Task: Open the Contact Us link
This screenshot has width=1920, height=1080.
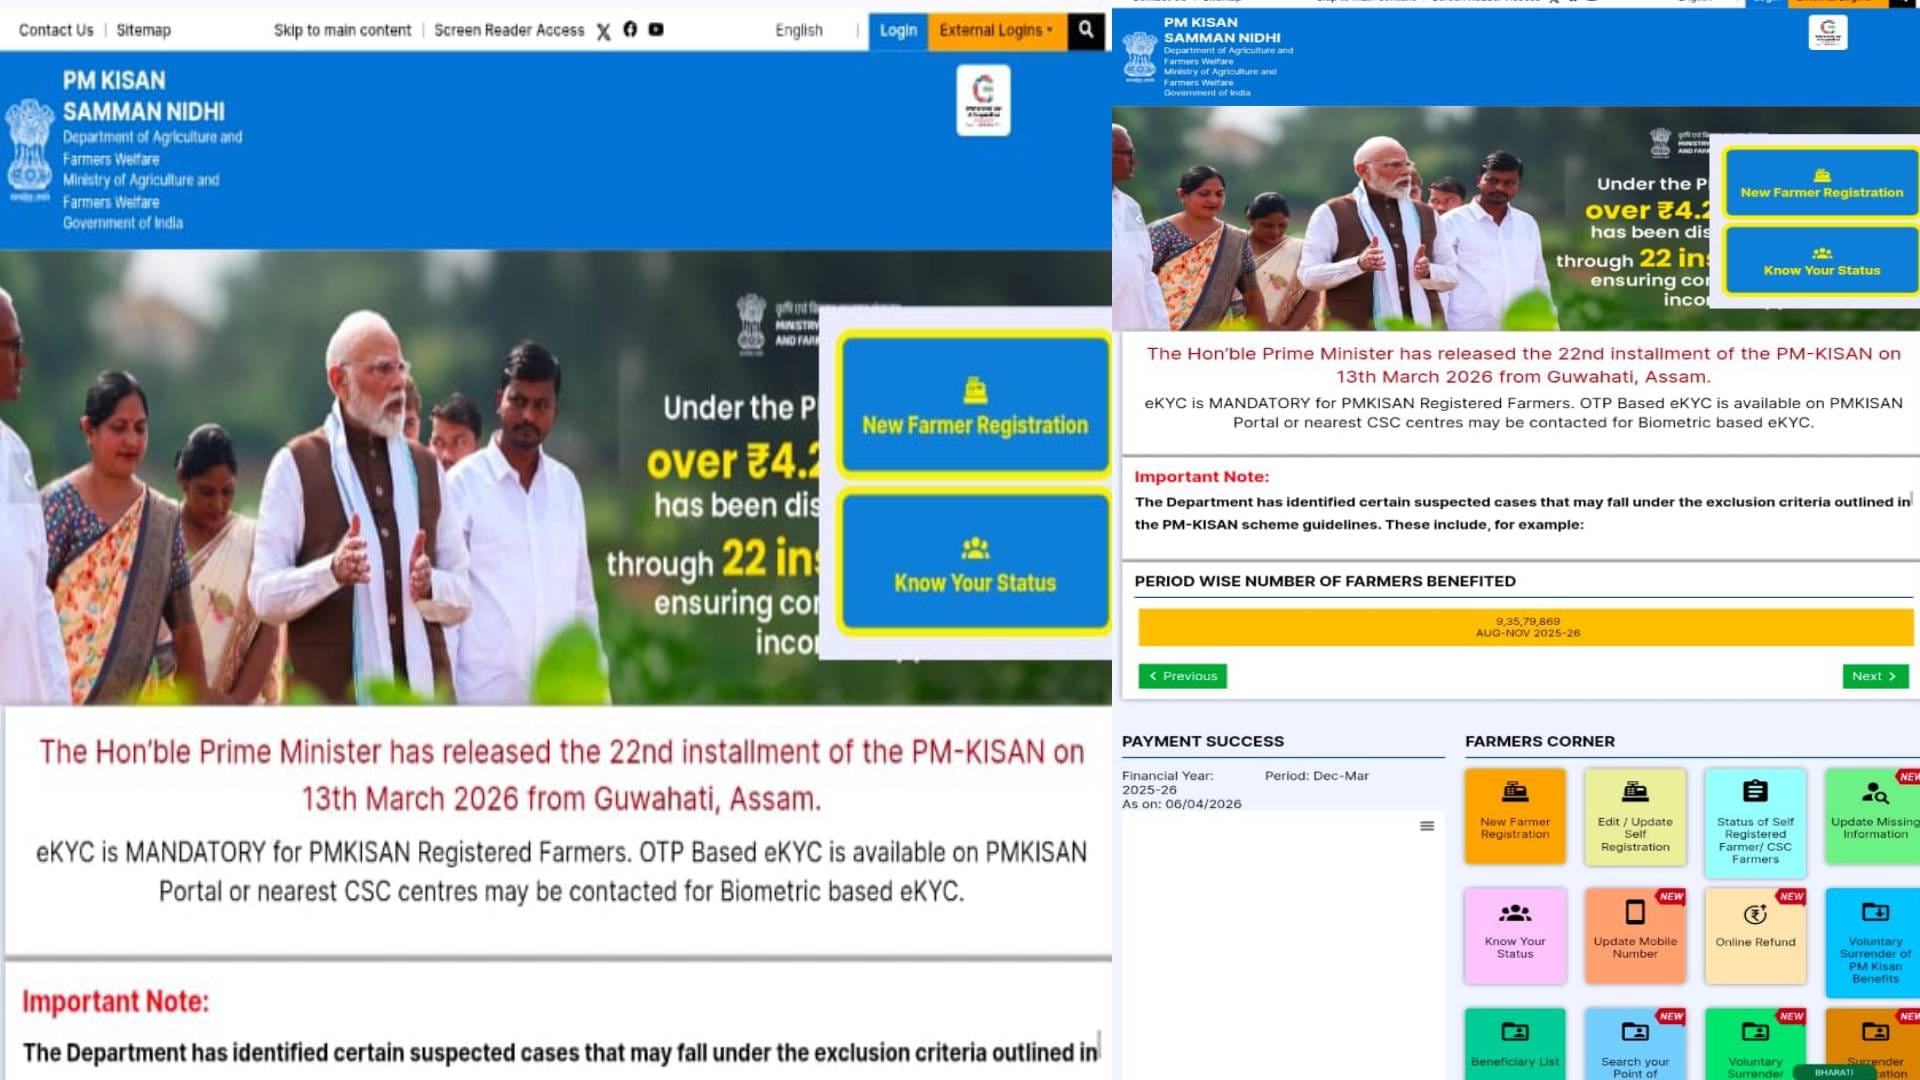Action: tap(56, 31)
